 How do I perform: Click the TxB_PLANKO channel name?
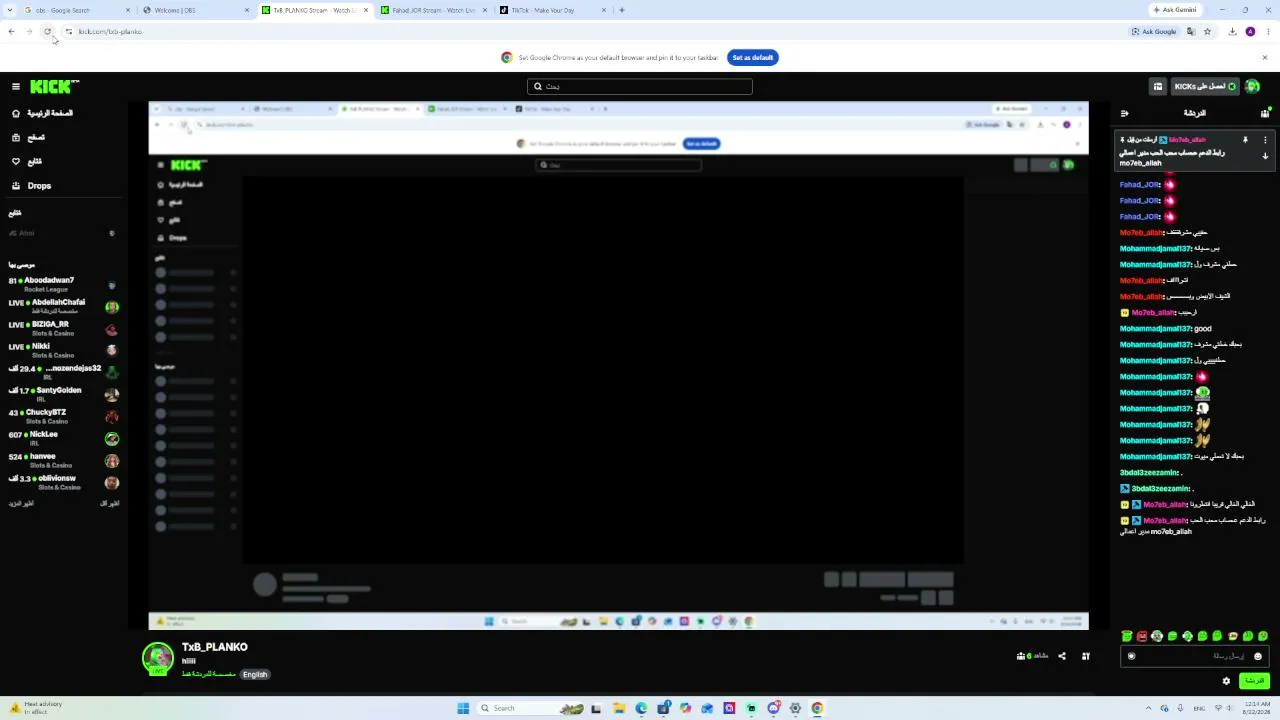pyautogui.click(x=214, y=647)
